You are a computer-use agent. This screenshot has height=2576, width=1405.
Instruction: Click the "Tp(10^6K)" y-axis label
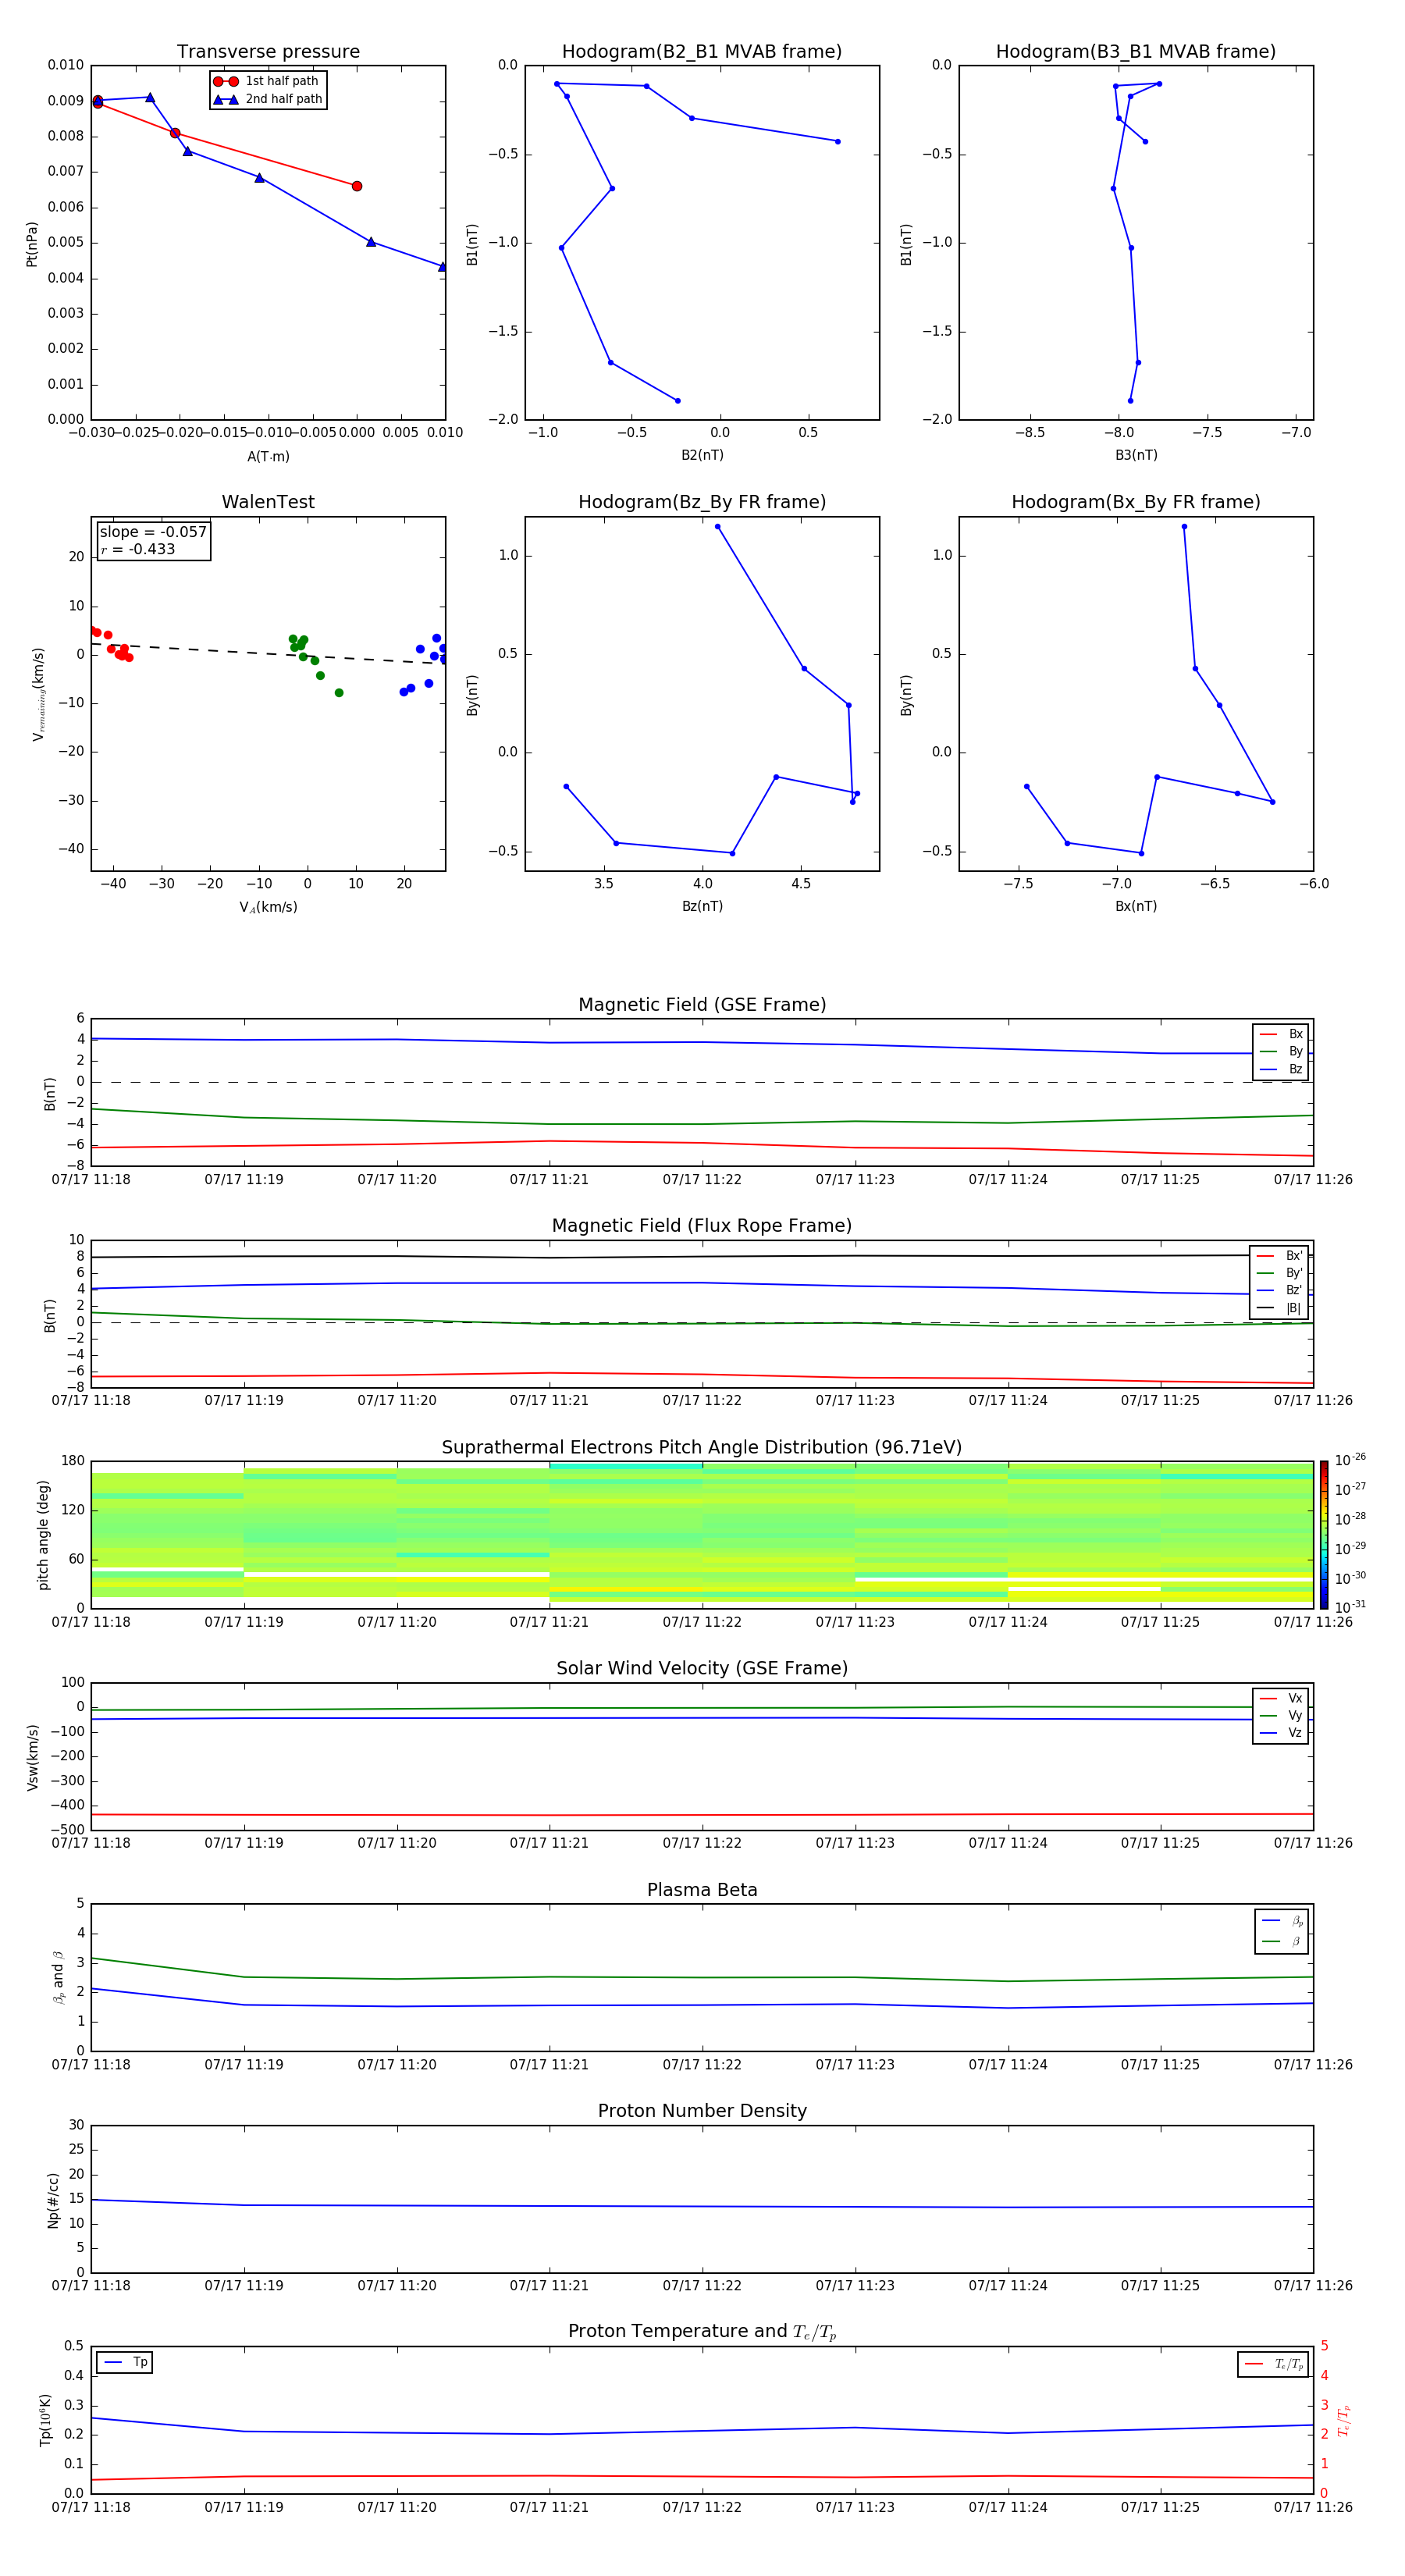coord(45,2420)
